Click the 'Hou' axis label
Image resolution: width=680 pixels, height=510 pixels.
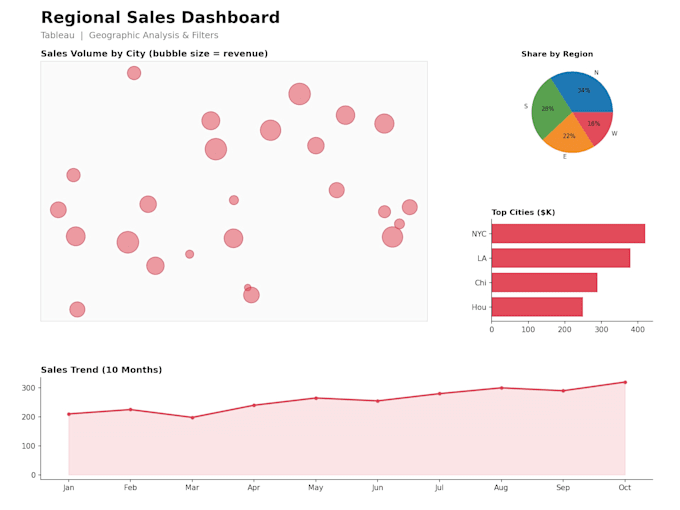tap(479, 307)
